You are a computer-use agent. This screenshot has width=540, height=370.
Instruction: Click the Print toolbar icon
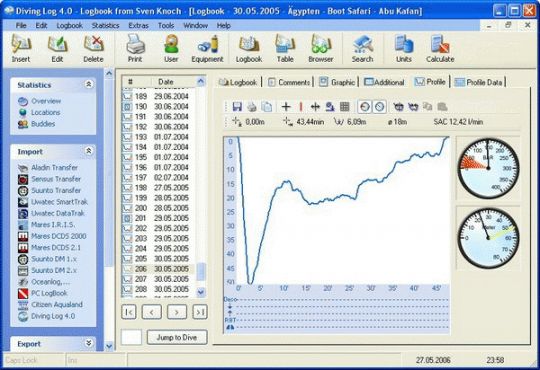coord(135,49)
